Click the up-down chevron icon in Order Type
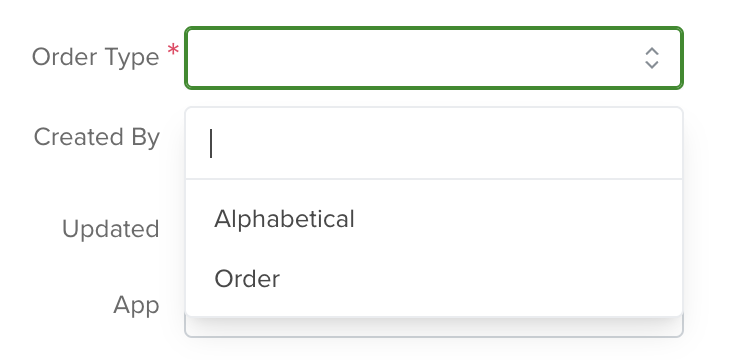 (651, 58)
